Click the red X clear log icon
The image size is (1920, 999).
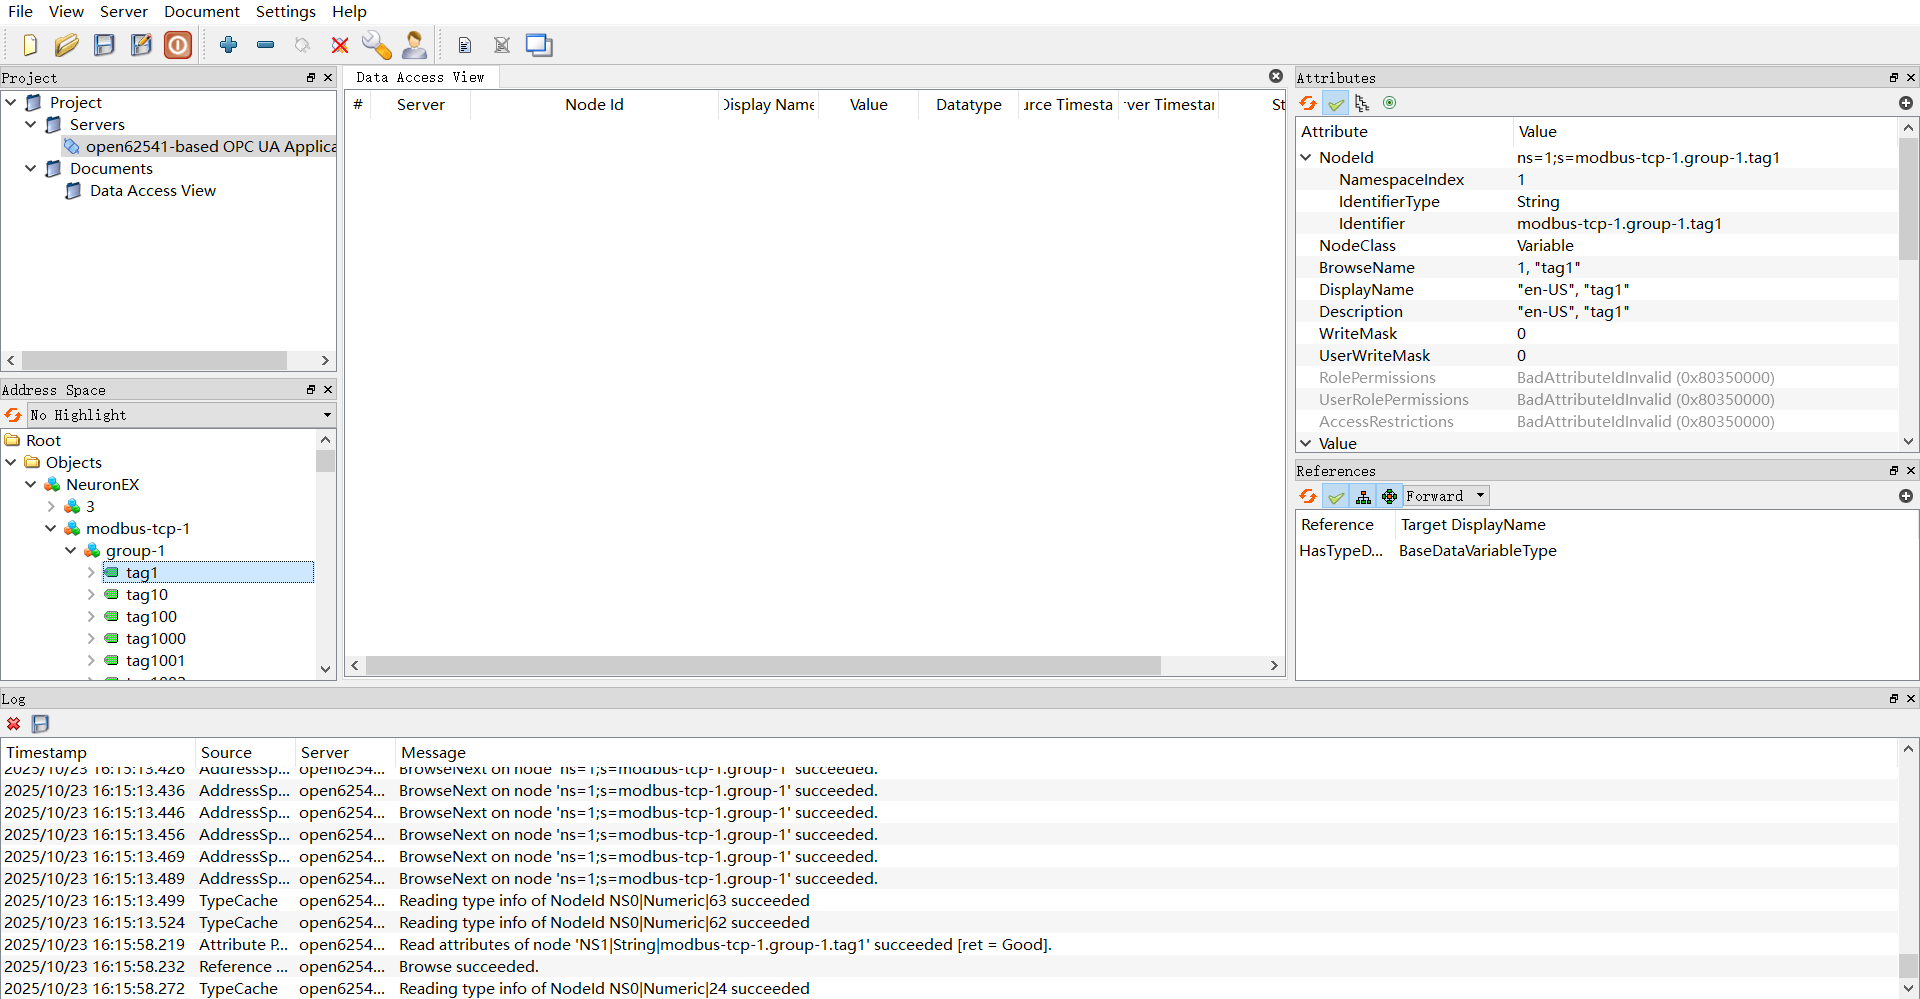(13, 724)
